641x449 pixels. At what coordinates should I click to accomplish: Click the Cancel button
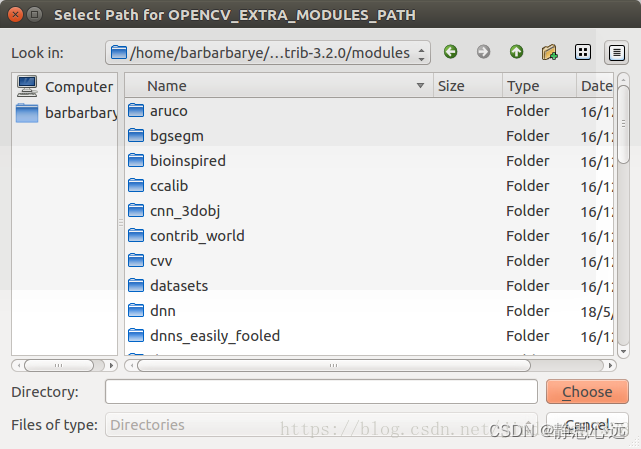tap(587, 424)
